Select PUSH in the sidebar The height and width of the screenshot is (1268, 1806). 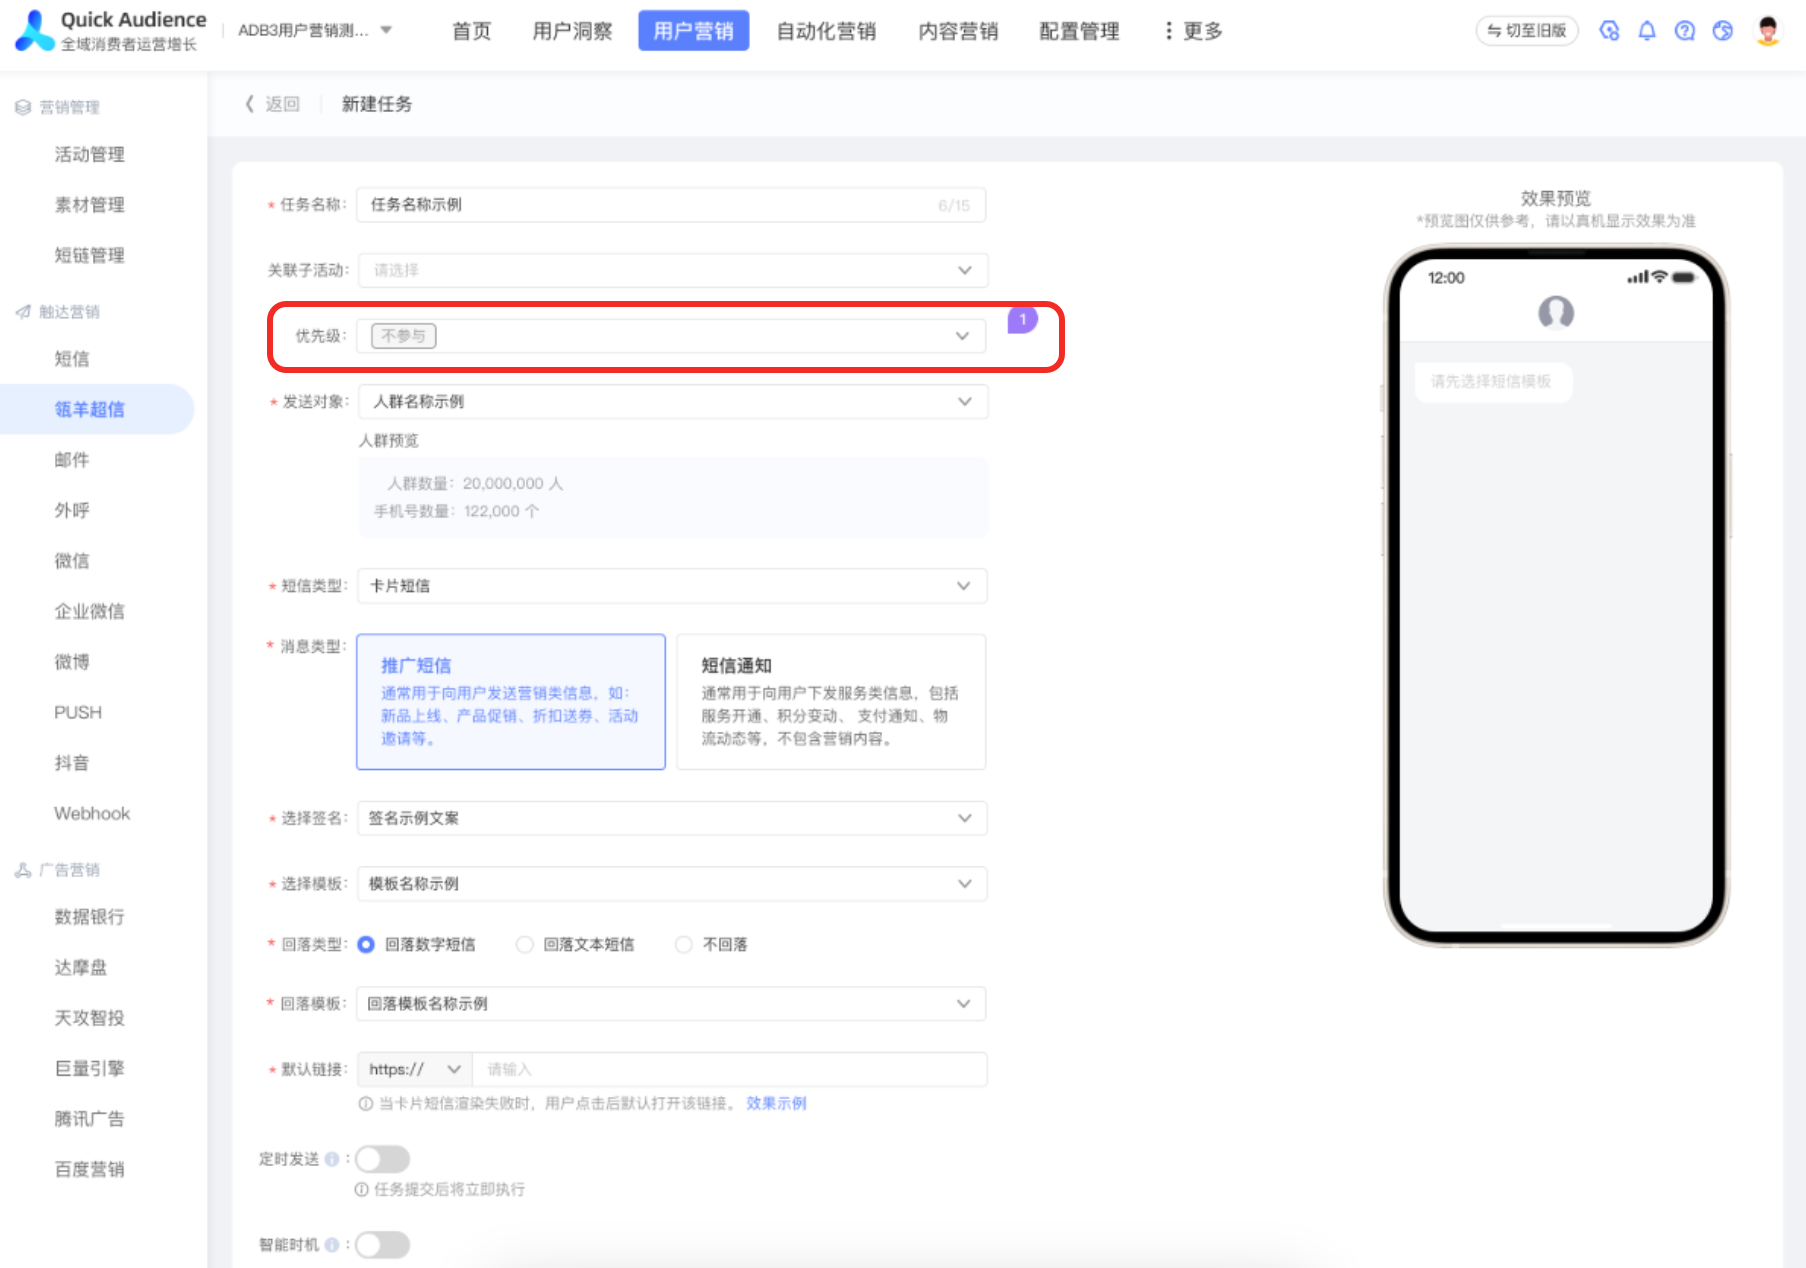click(x=78, y=712)
